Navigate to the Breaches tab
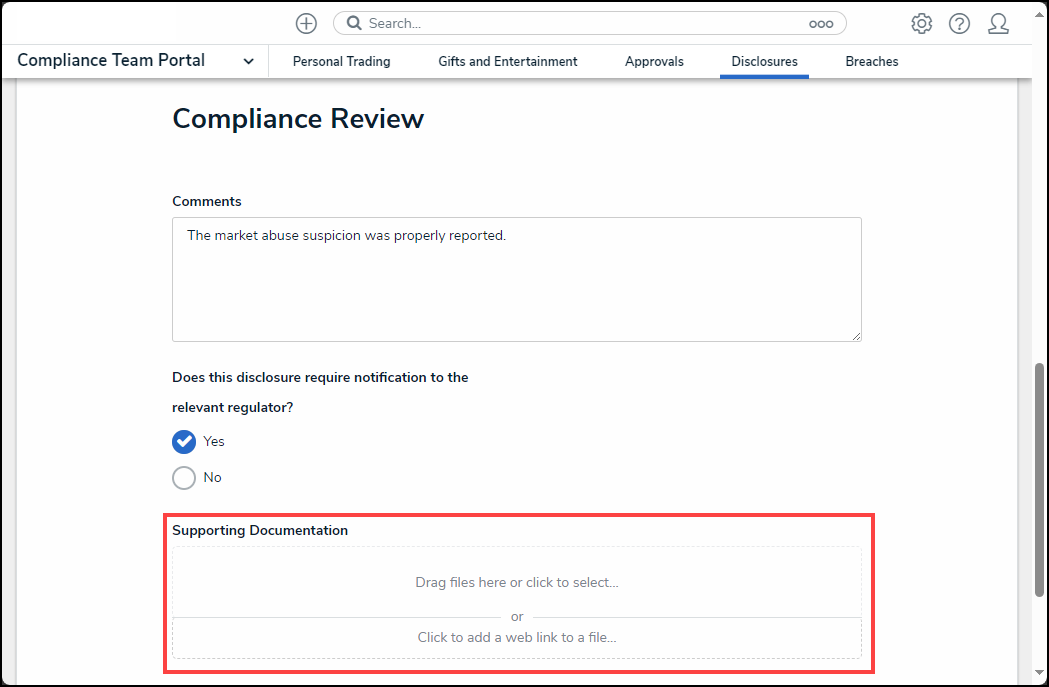The width and height of the screenshot is (1049, 687). tap(871, 62)
